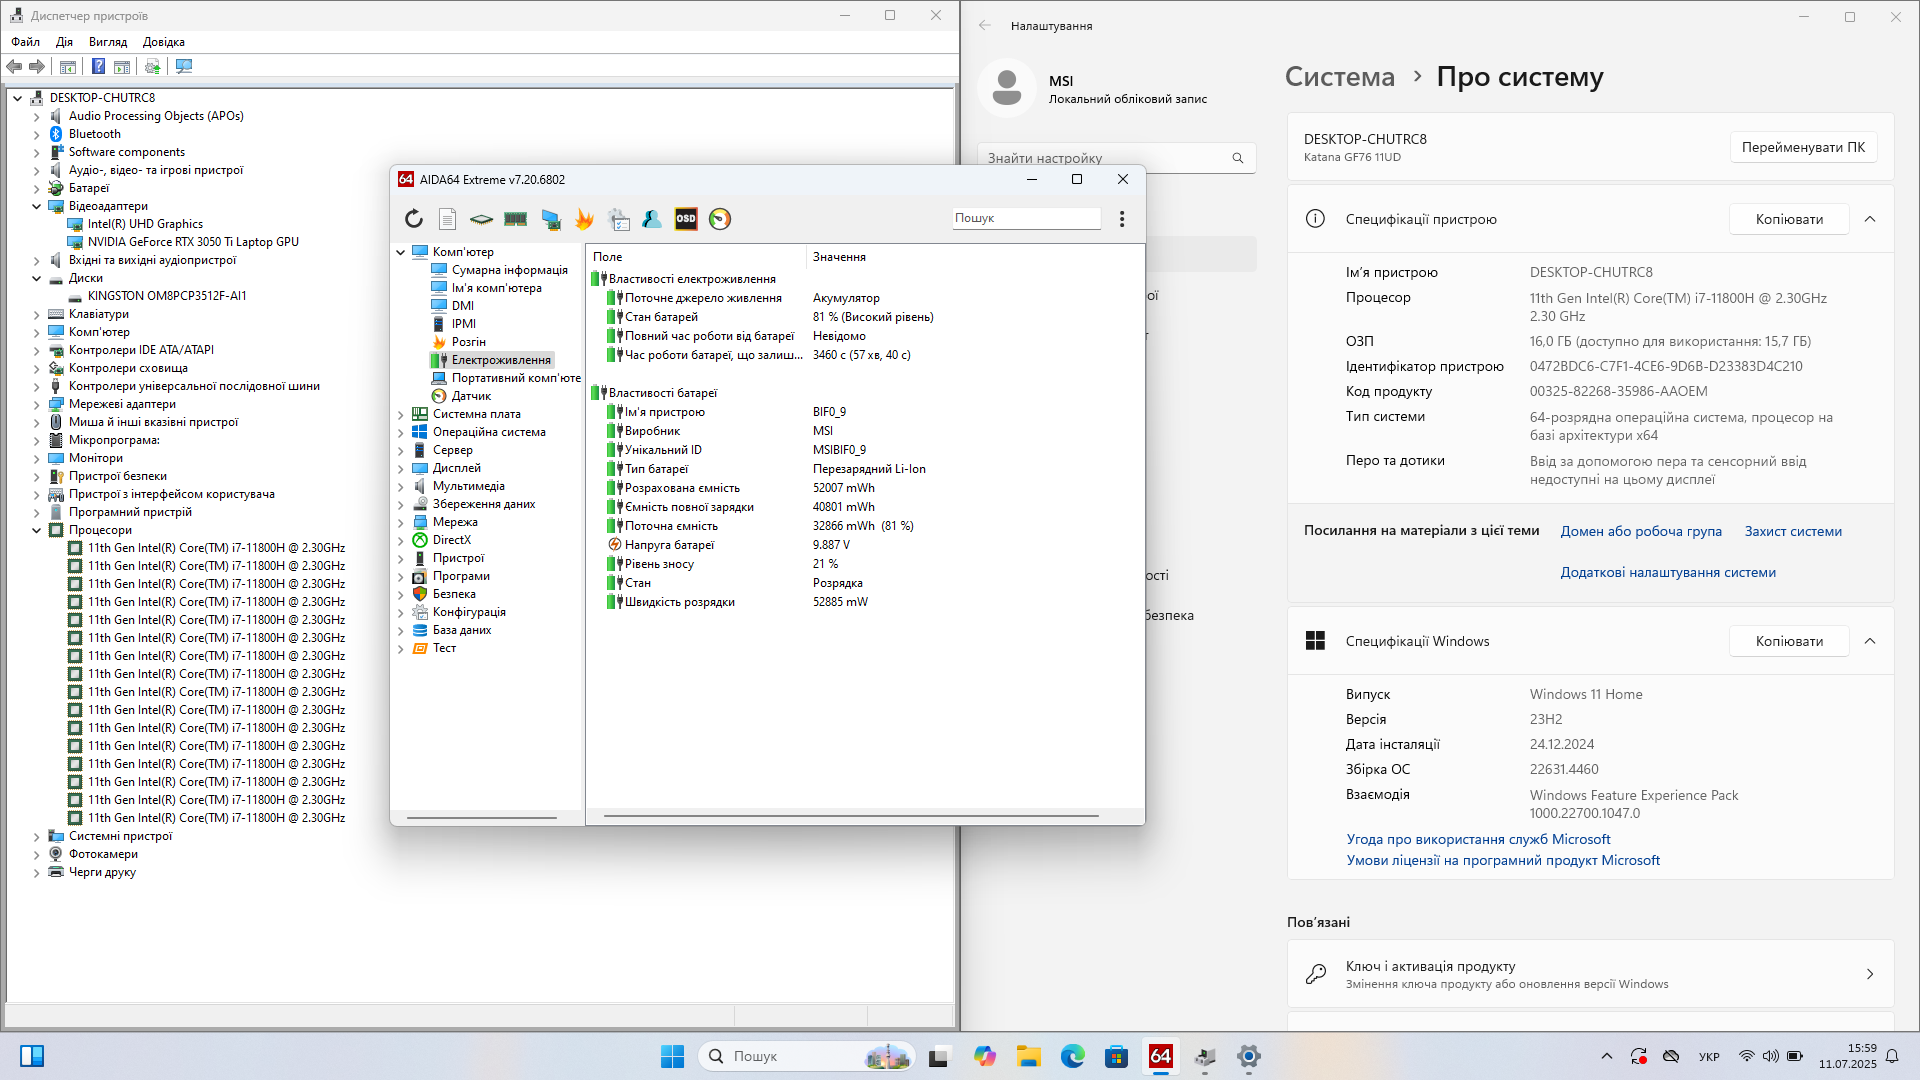Image resolution: width=1920 pixels, height=1080 pixels.
Task: Click Знайти настройку search box in Settings
Action: tap(1116, 158)
